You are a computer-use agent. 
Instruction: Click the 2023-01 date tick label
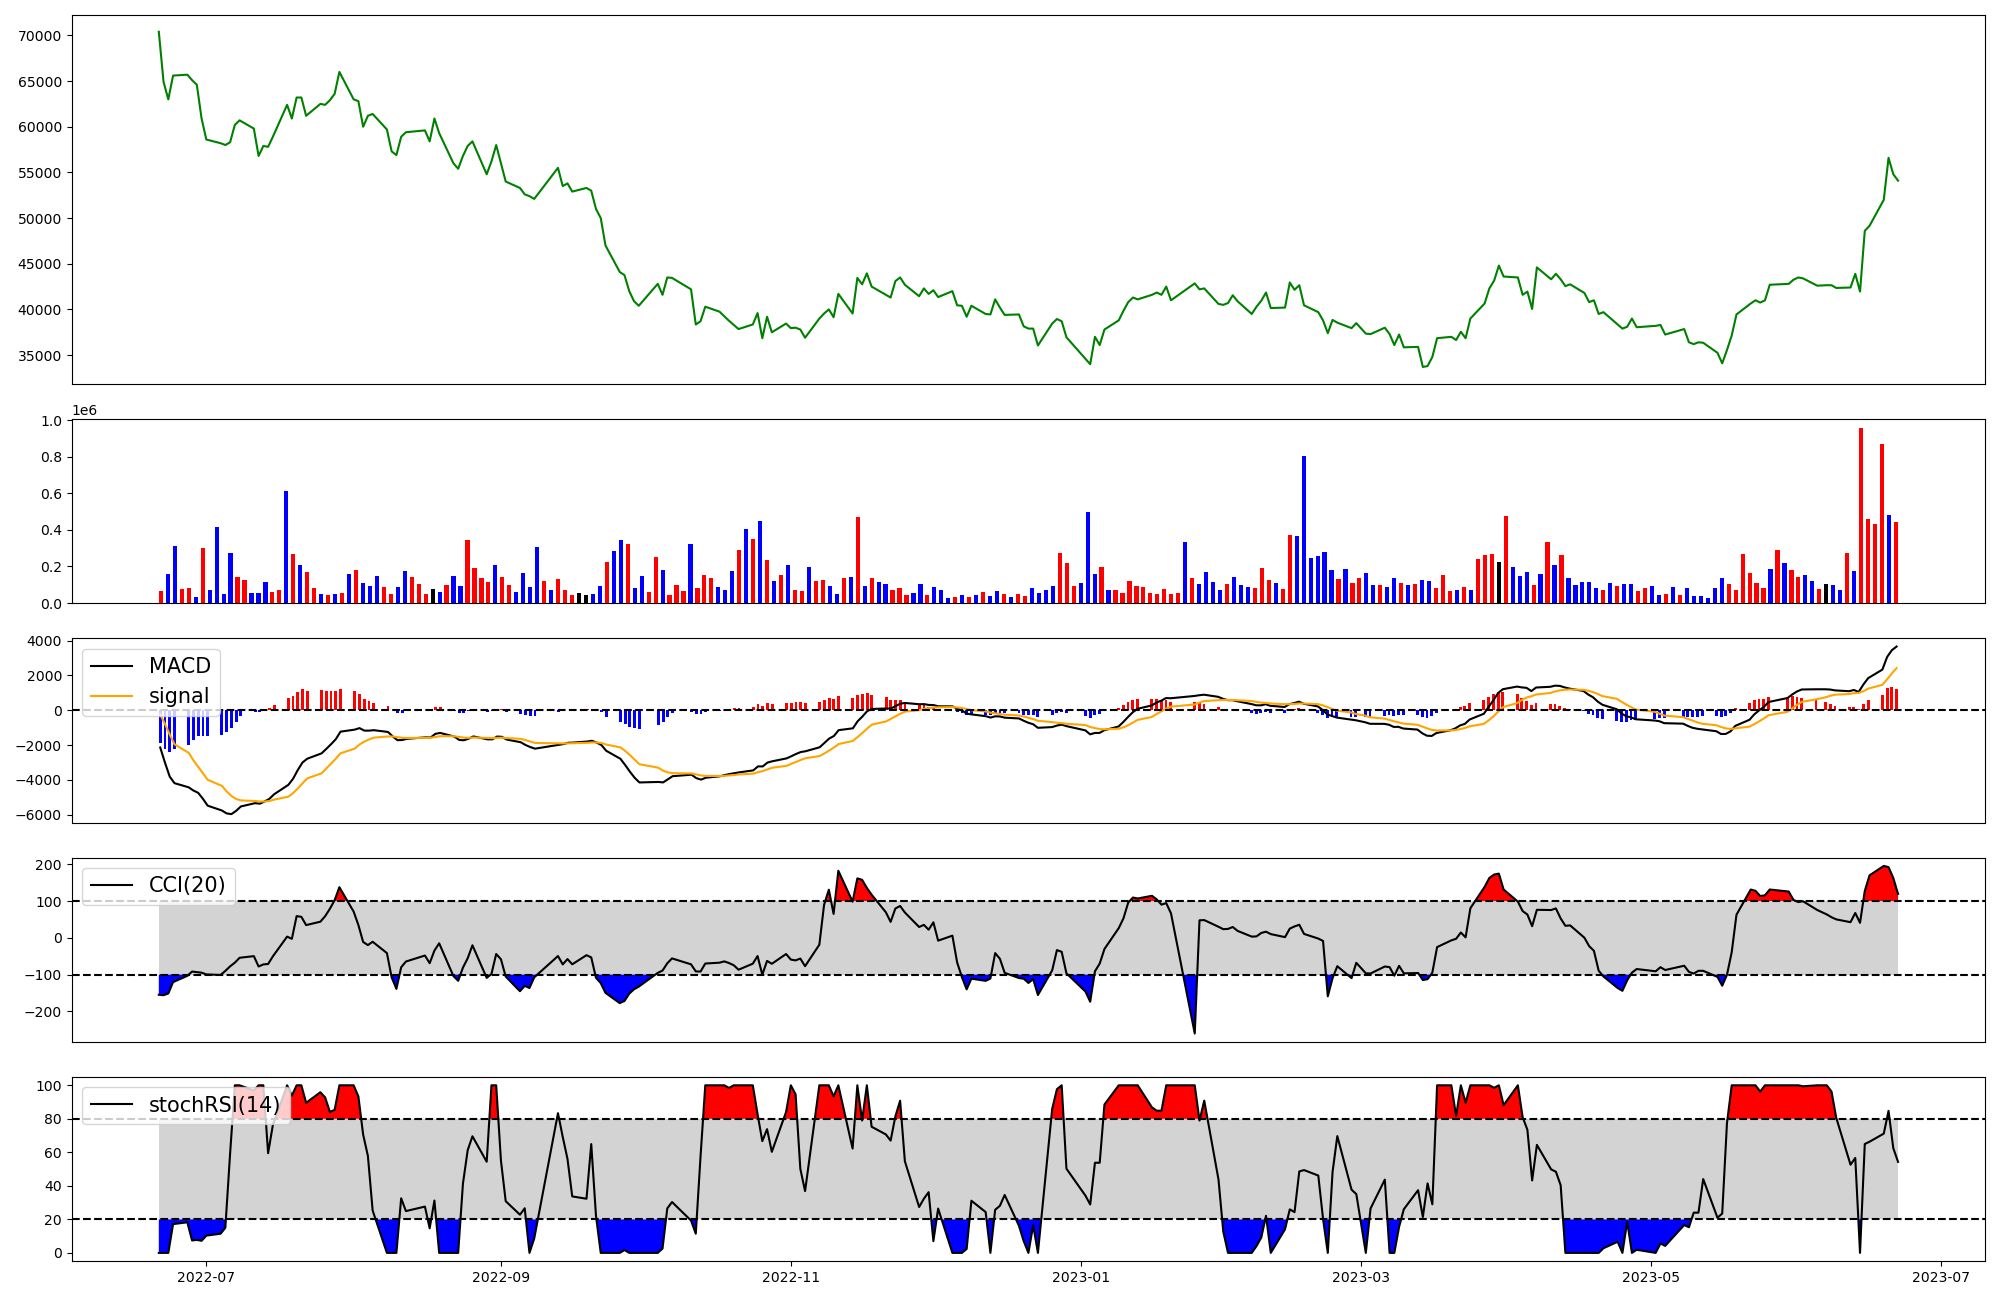pos(1081,1277)
